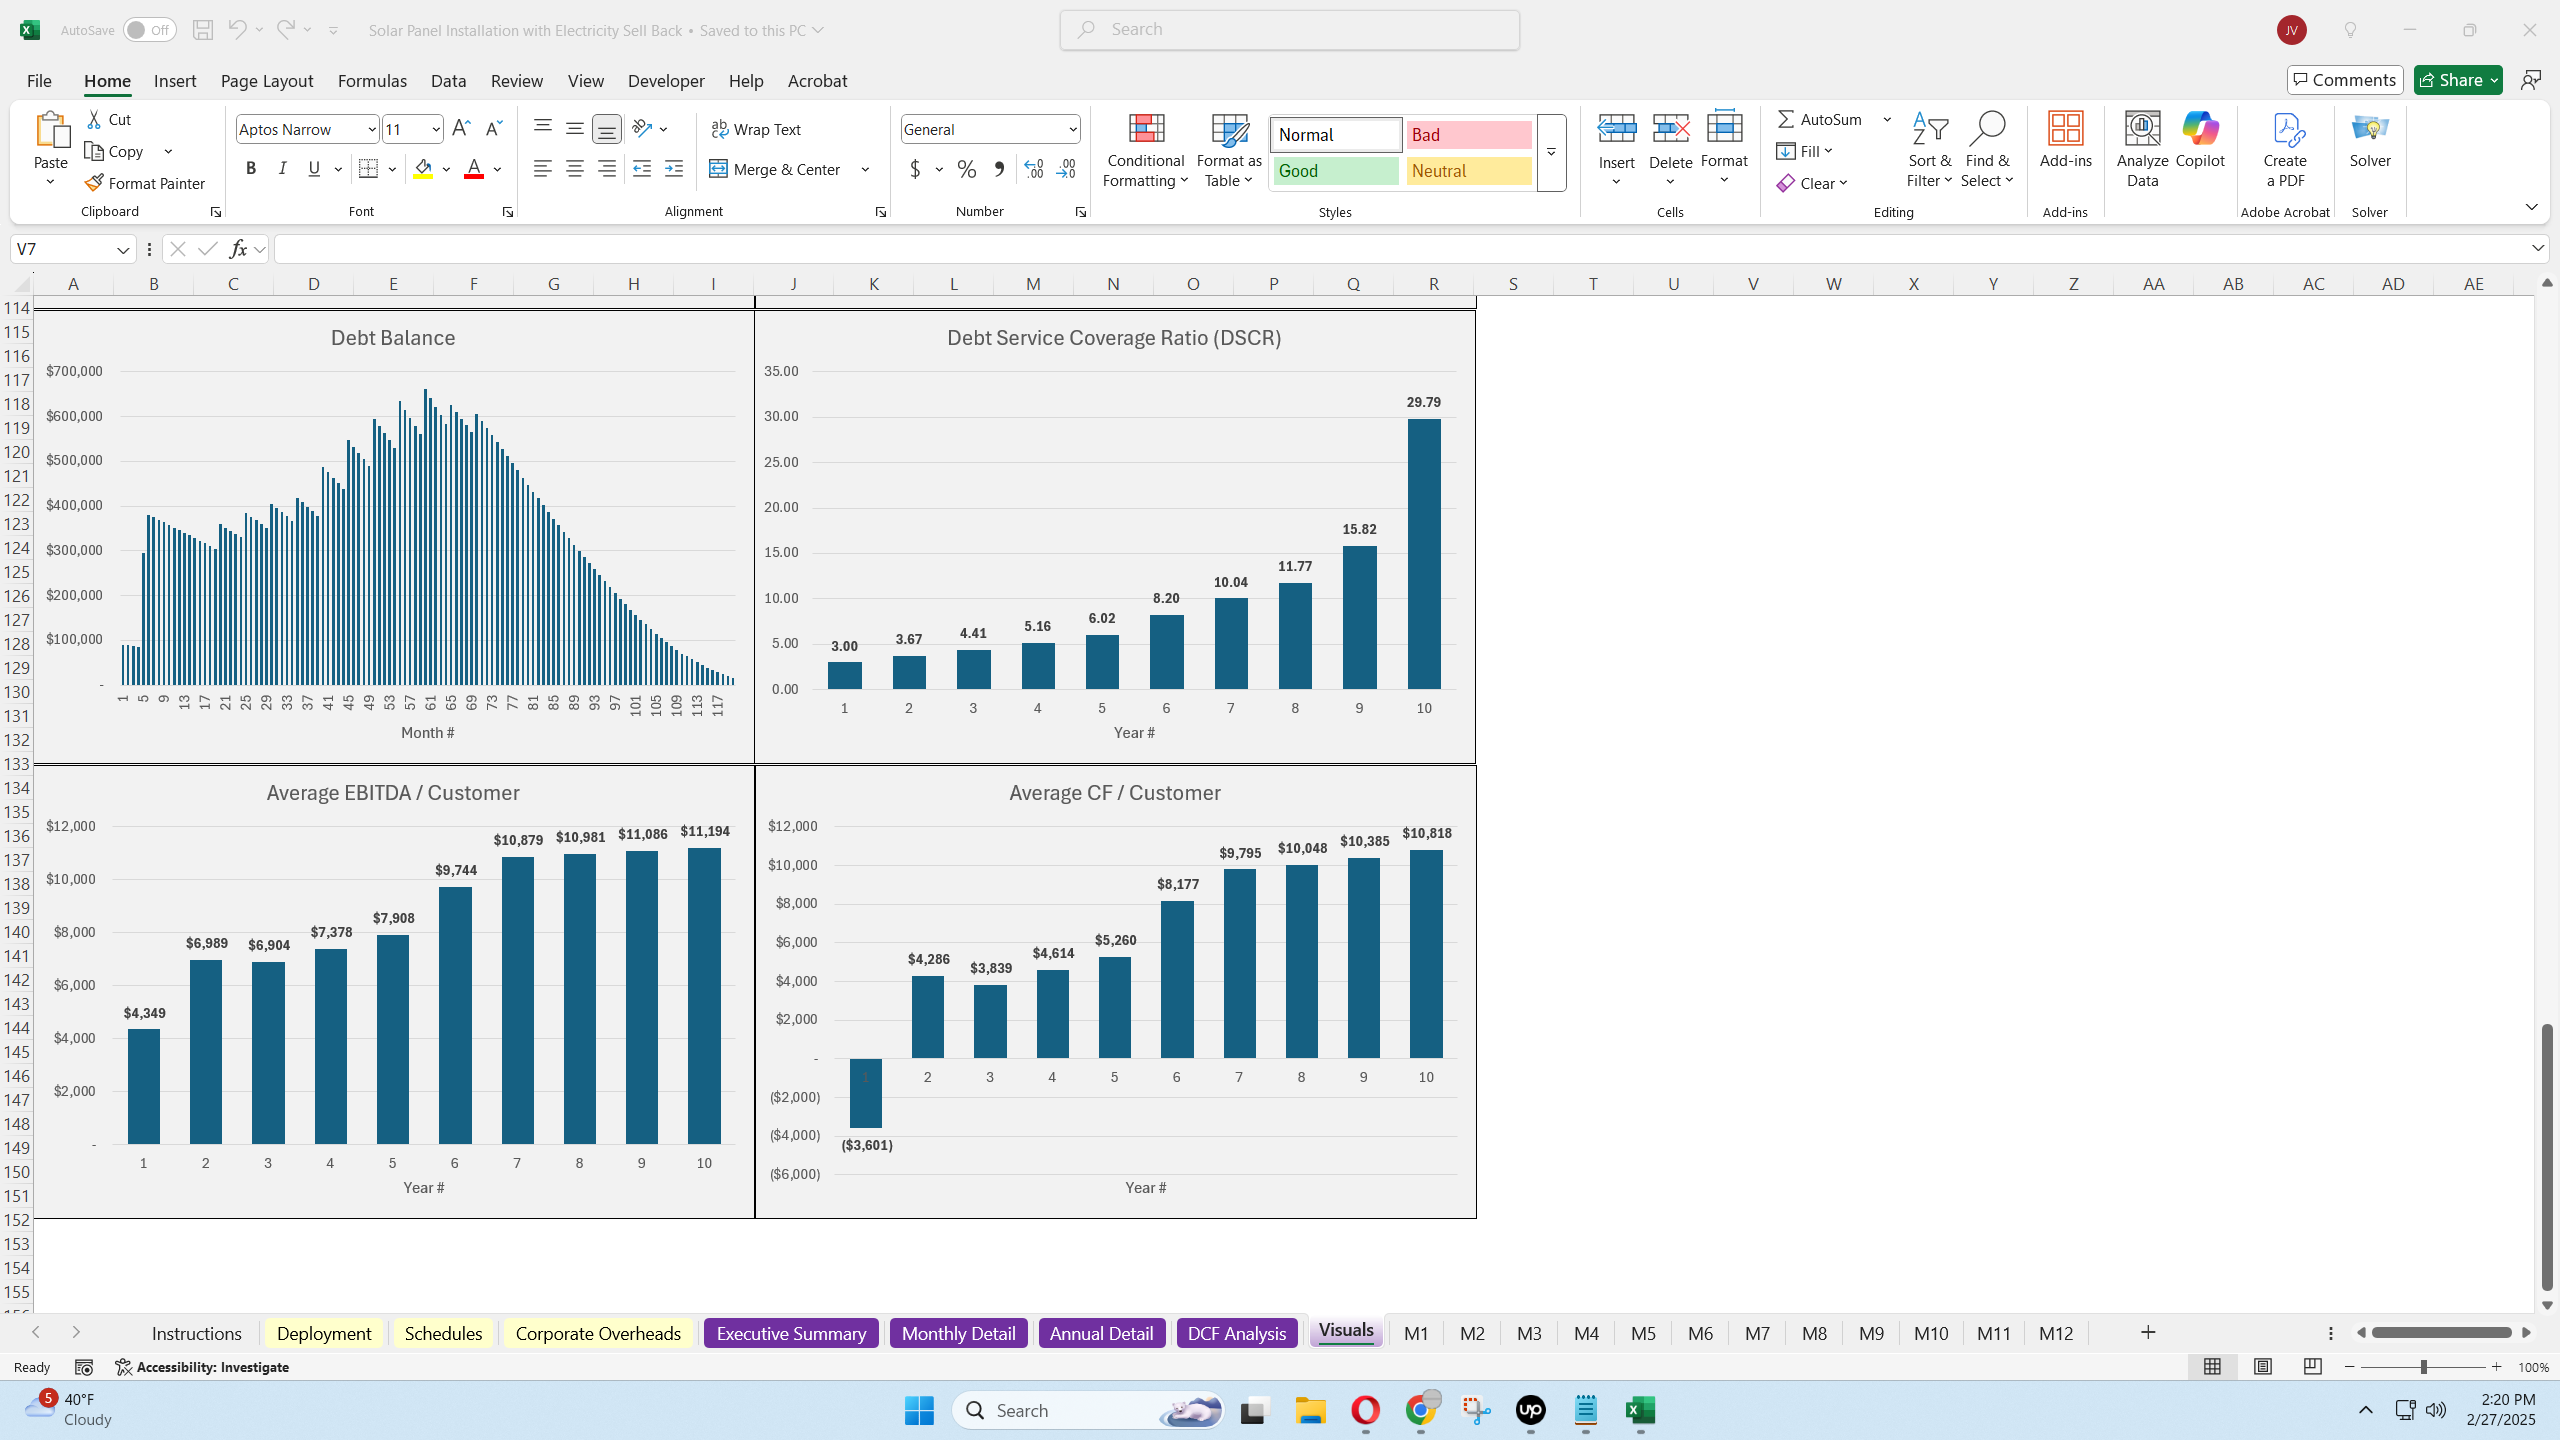Screen dimensions: 2560x1440
Task: Open the Add-ins icon
Action: (x=2066, y=140)
